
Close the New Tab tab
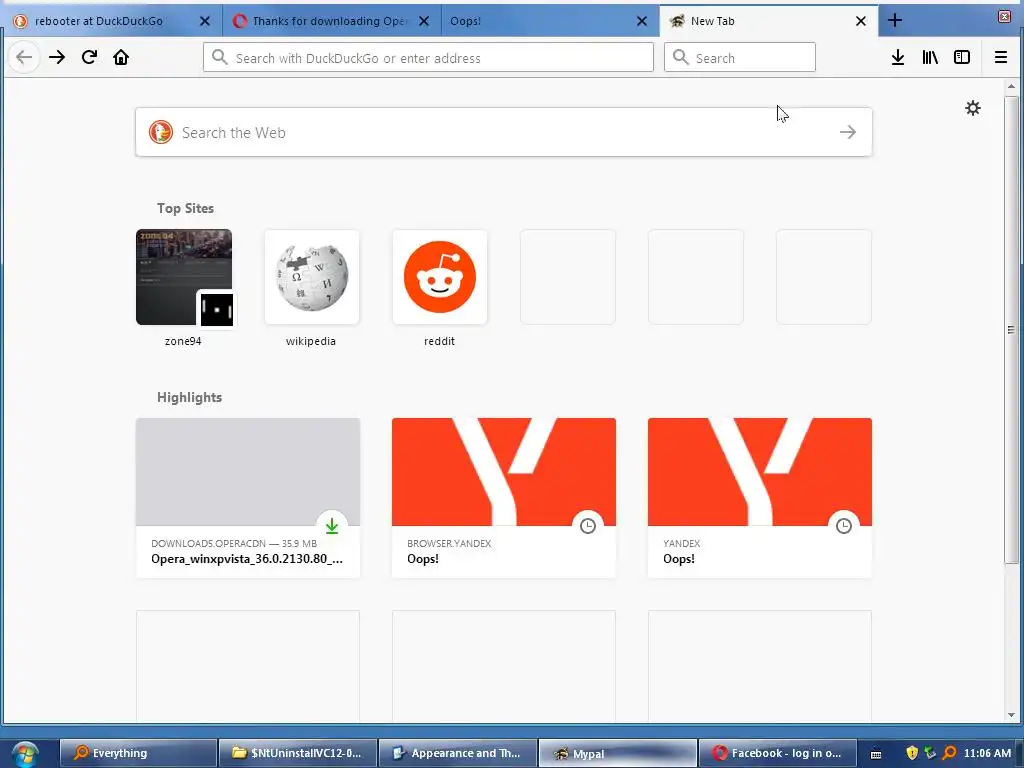click(861, 21)
